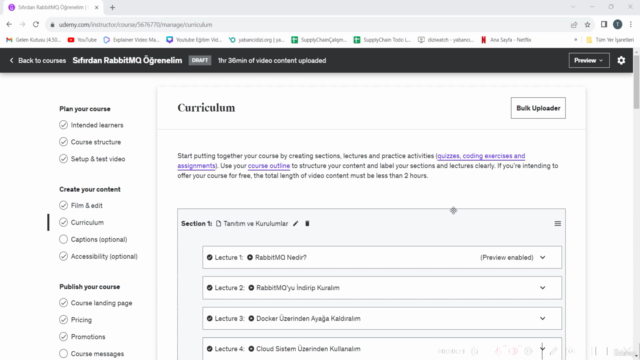
Task: Edit Section 1 title with pencil icon
Action: 296,223
